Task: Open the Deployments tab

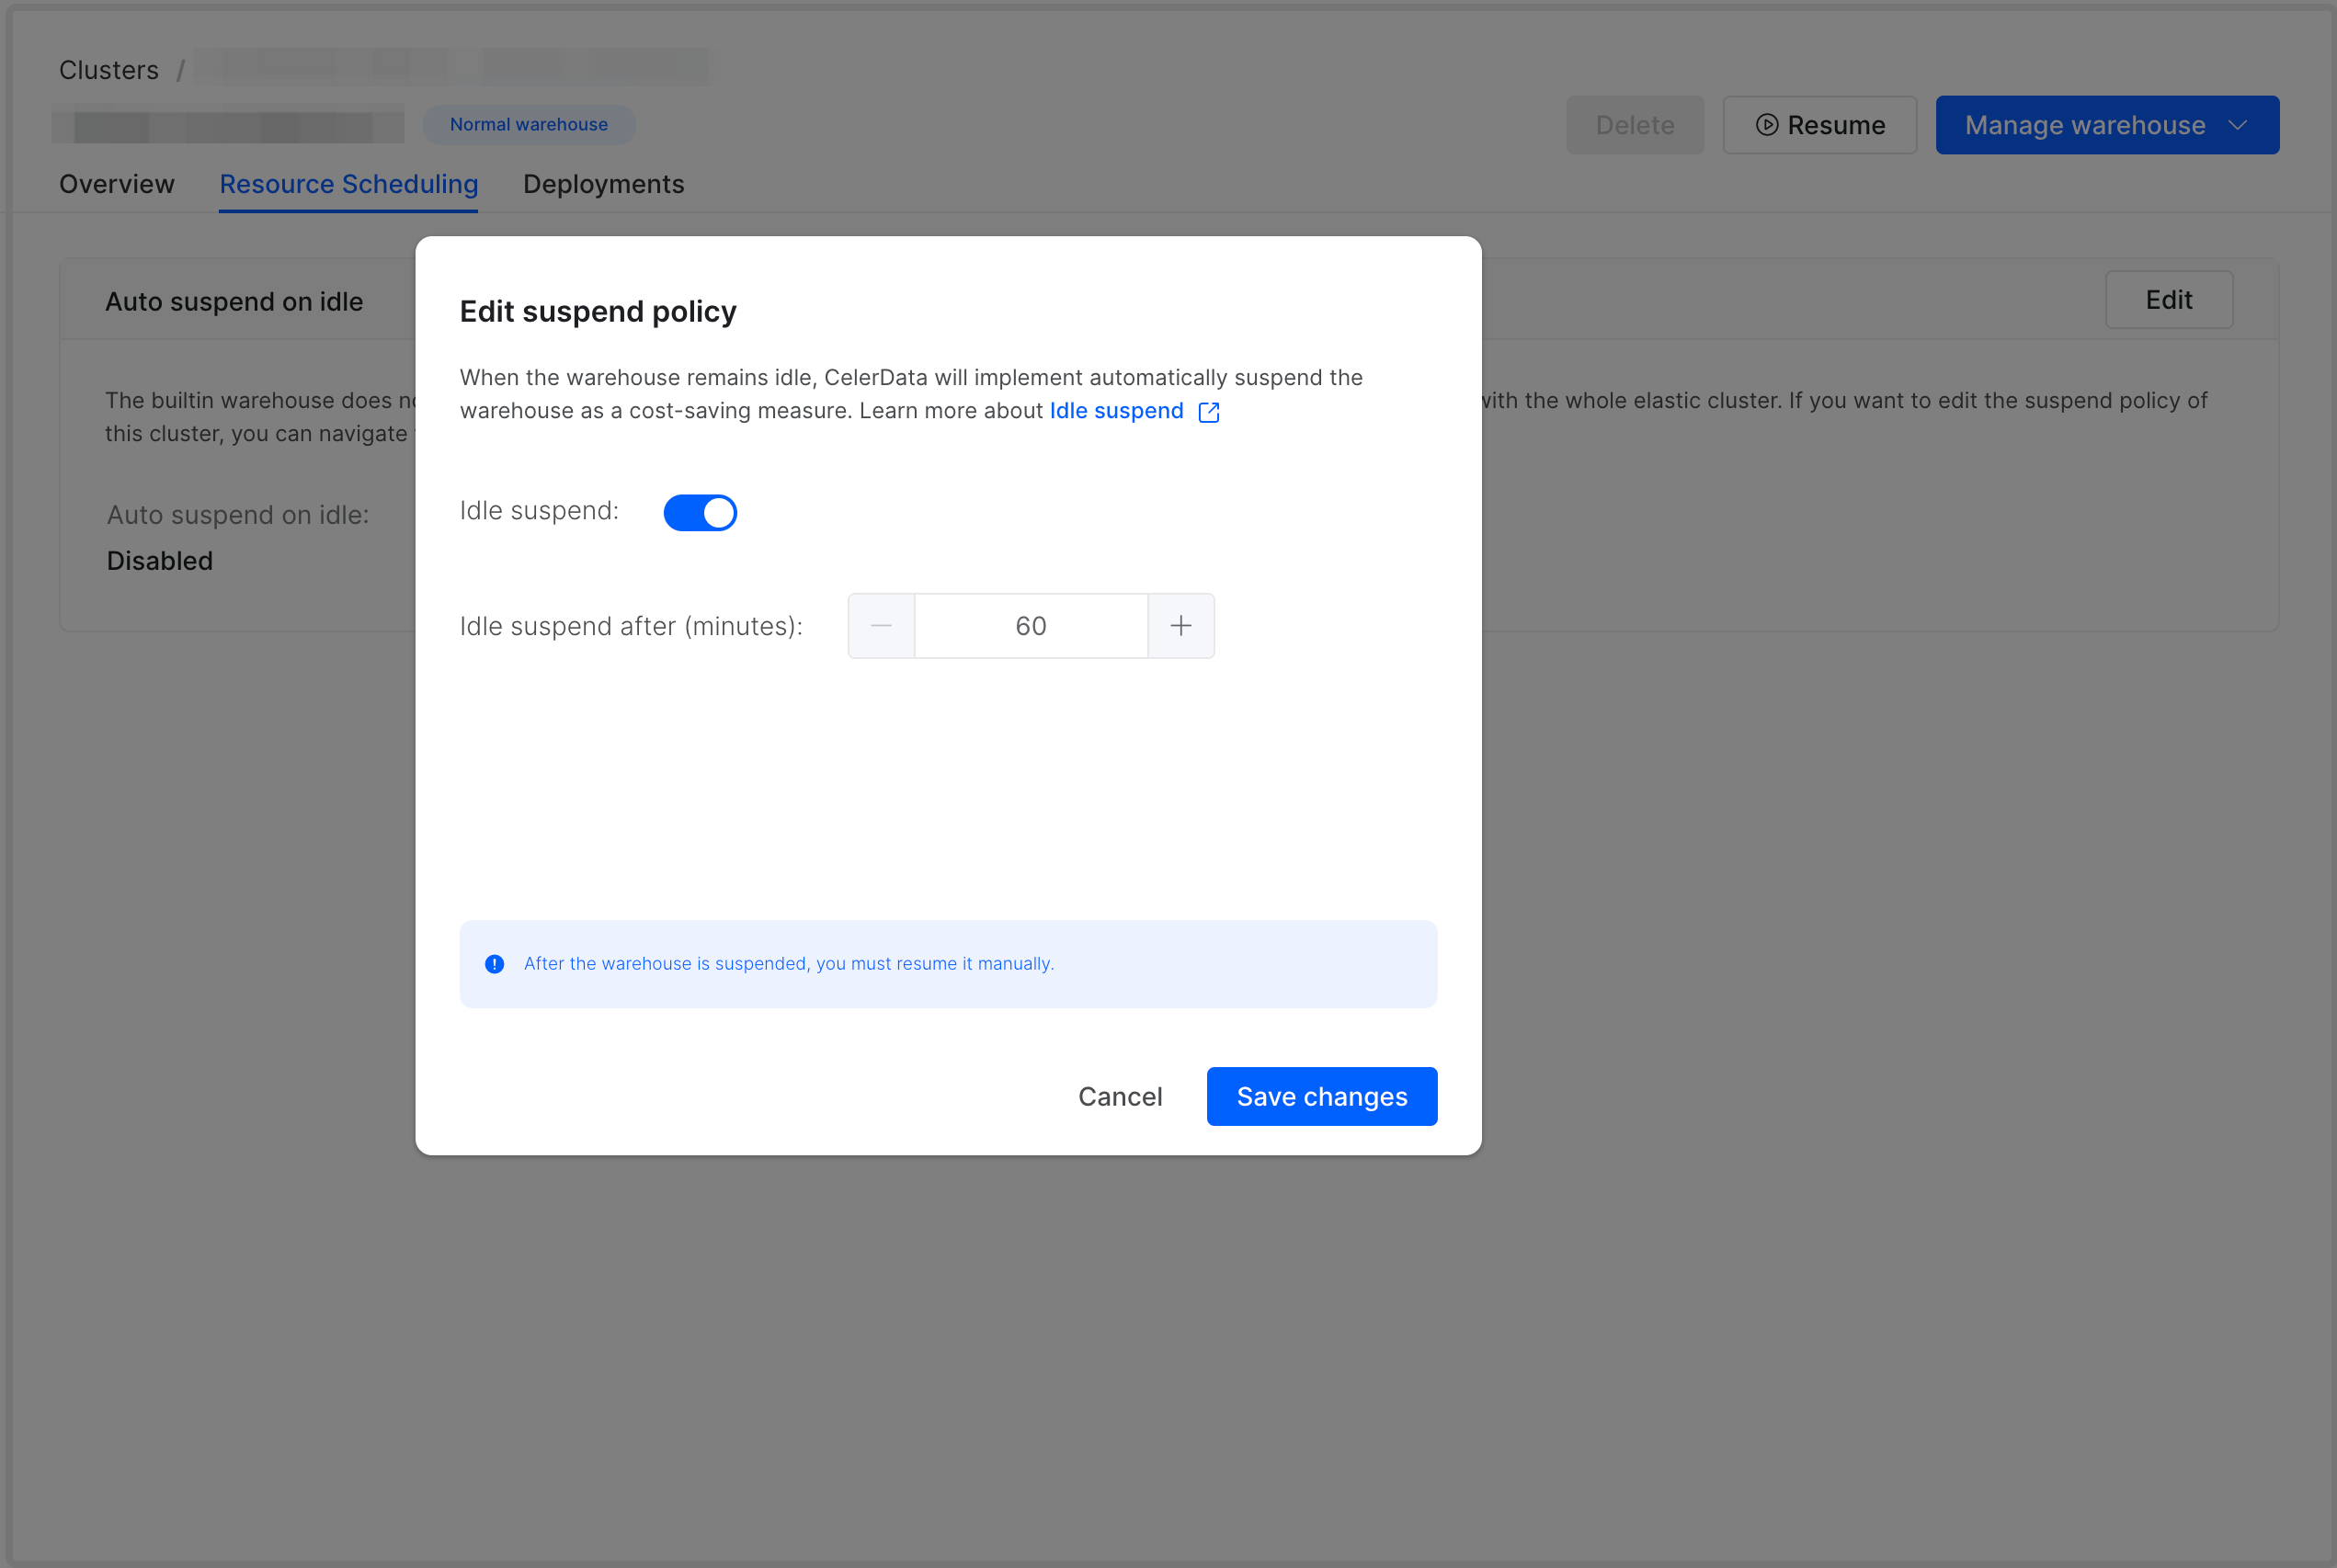Action: pos(603,184)
